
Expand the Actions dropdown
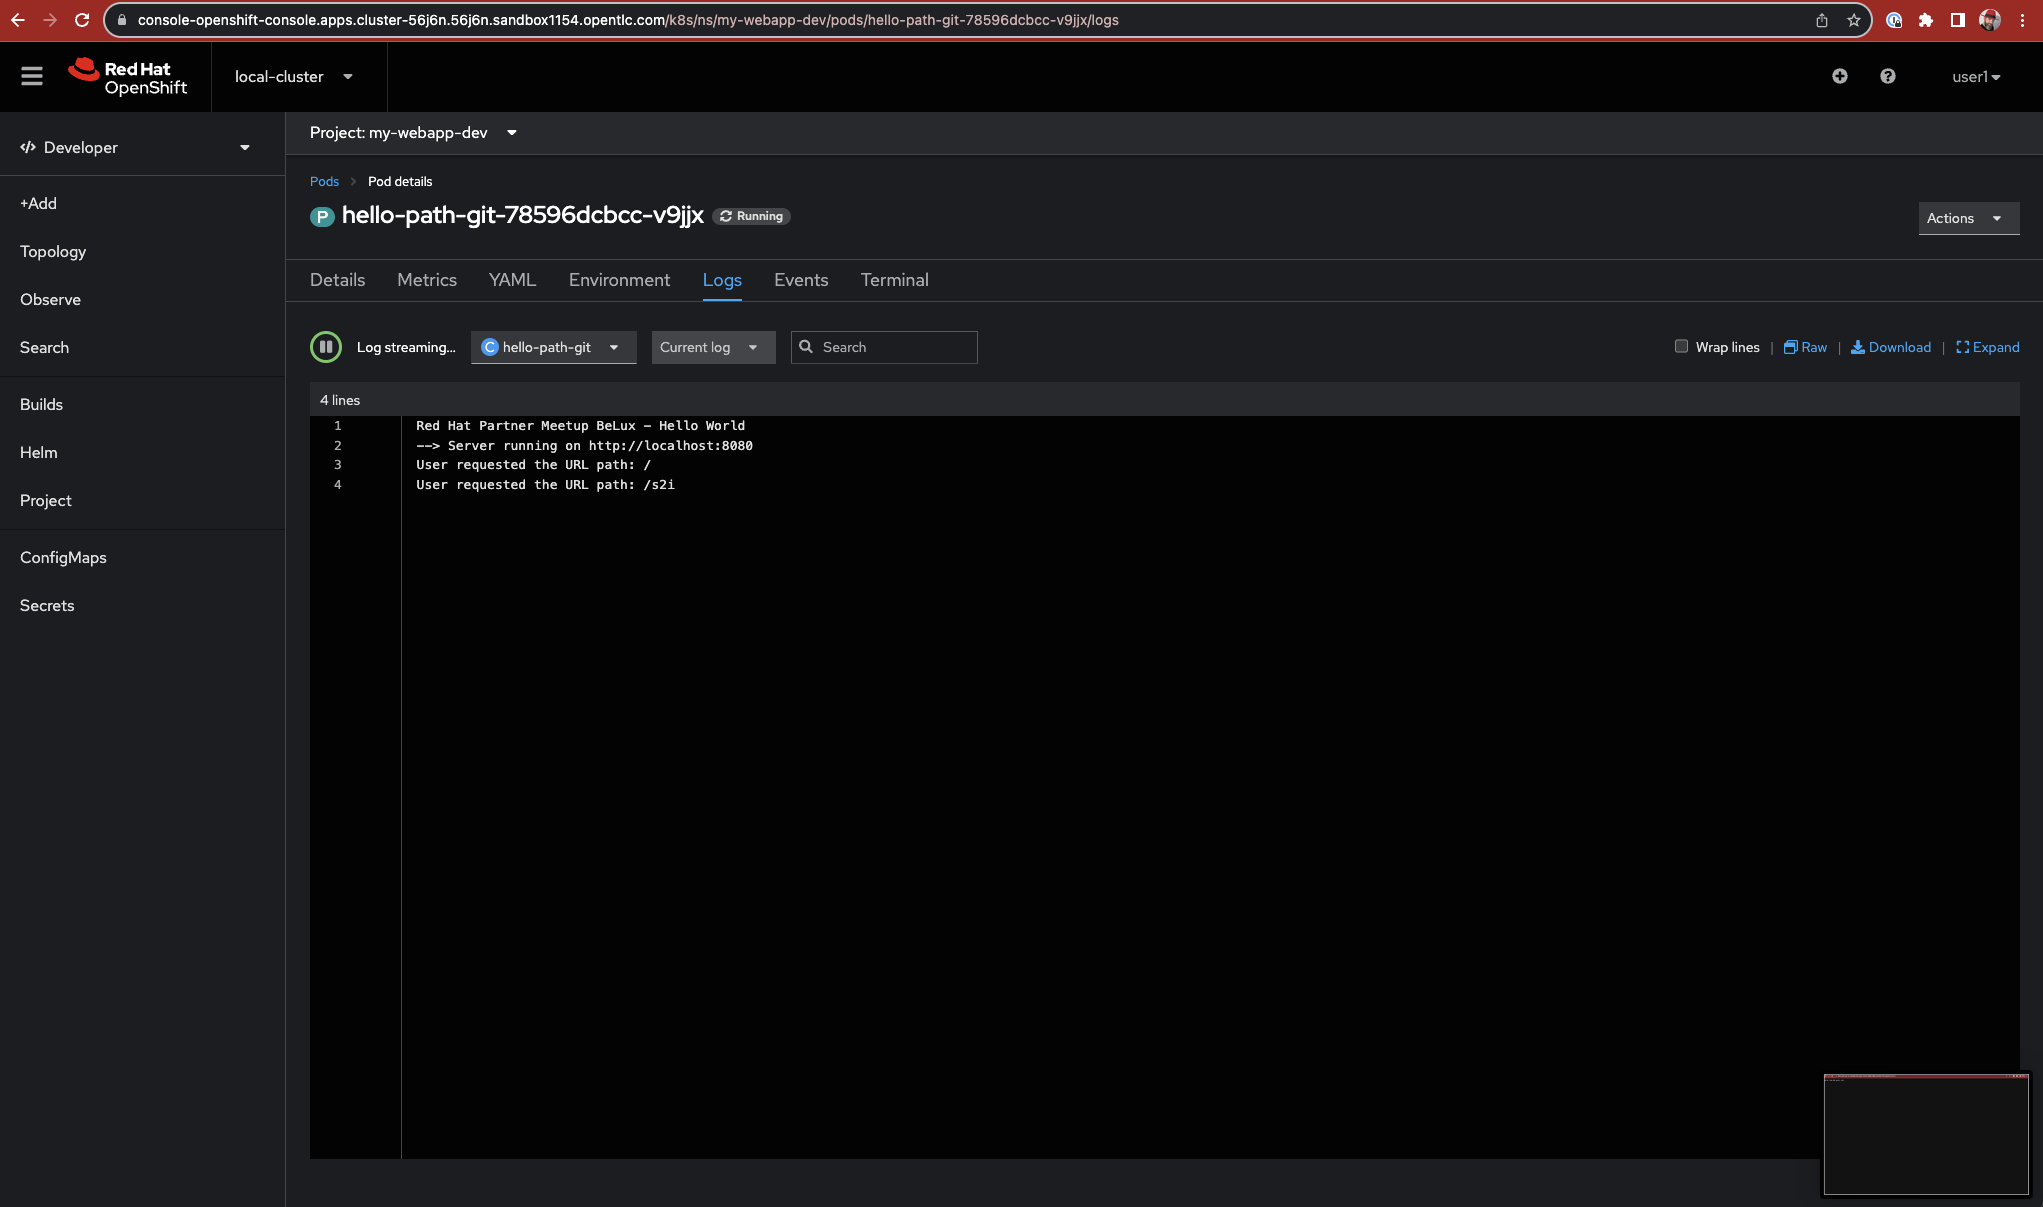point(1967,218)
